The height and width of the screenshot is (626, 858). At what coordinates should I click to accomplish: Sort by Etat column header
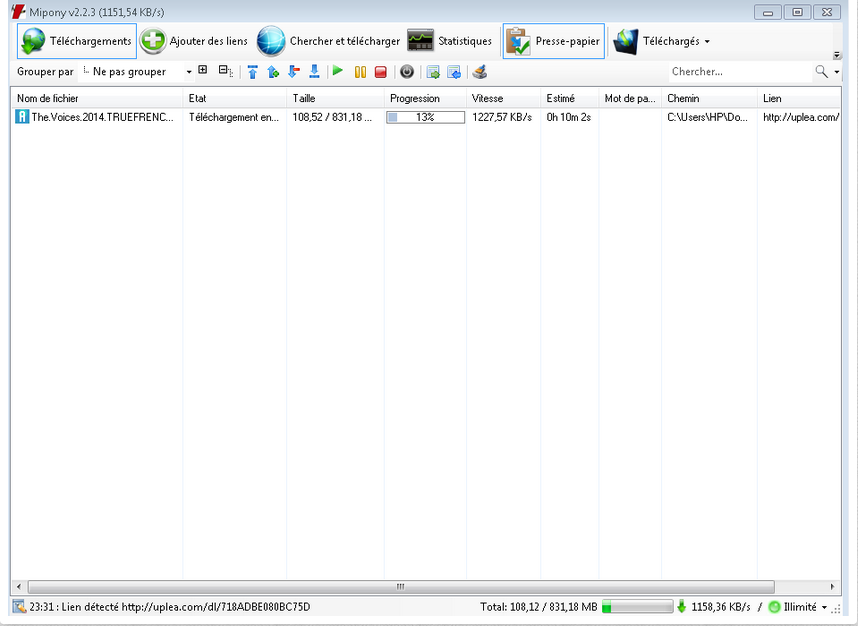coord(234,98)
